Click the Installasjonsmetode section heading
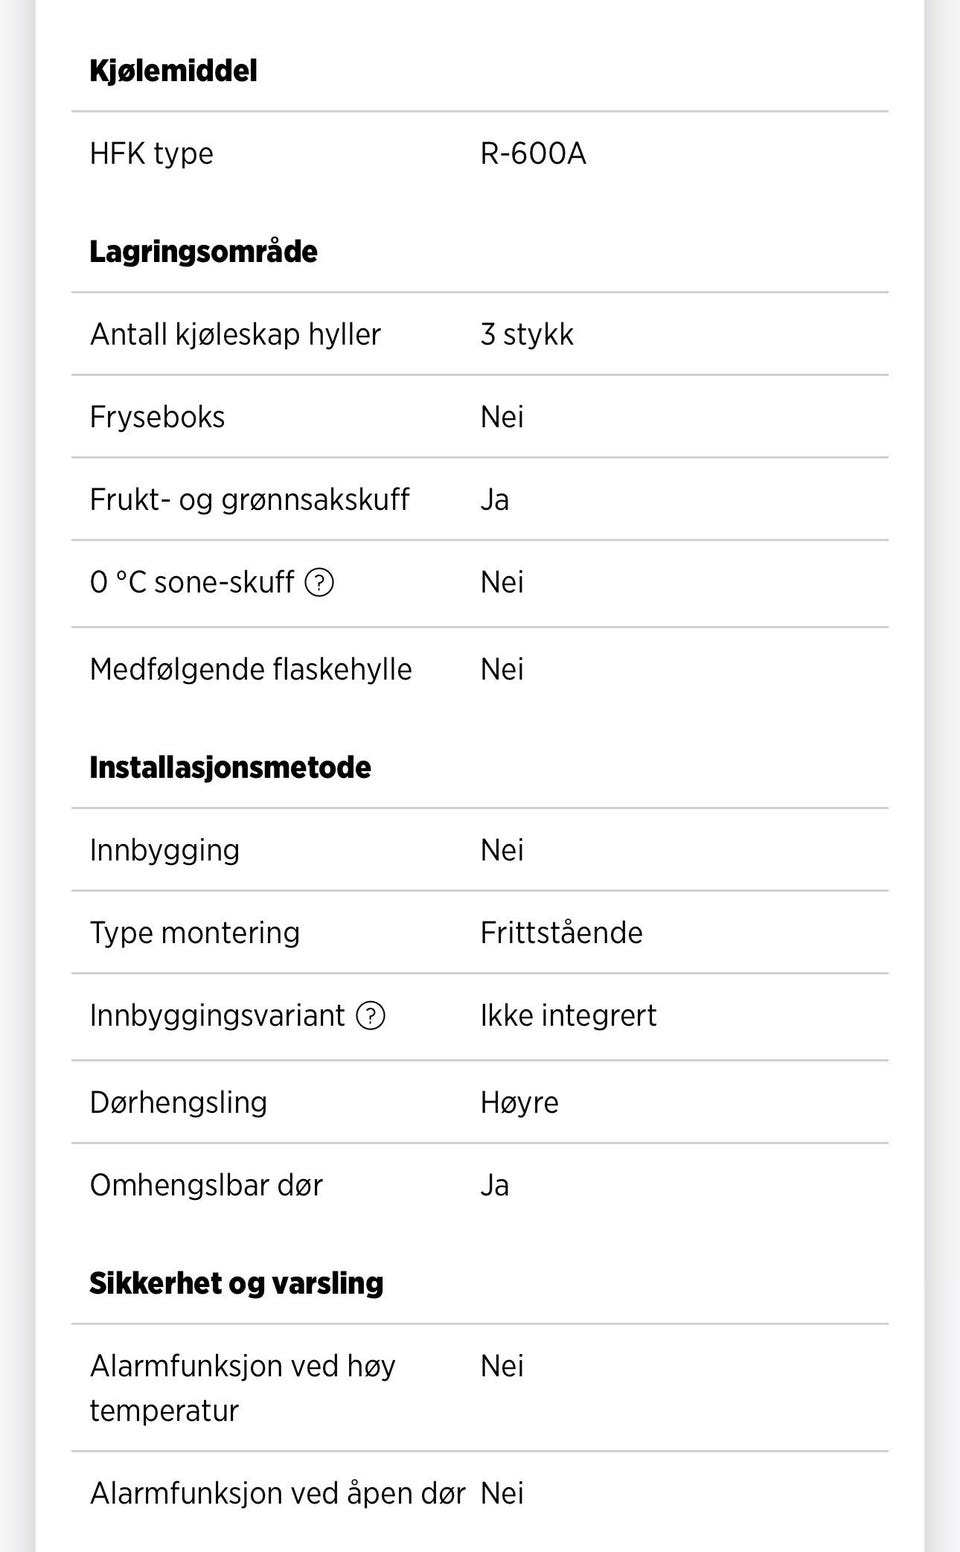The height and width of the screenshot is (1552, 960). [x=230, y=768]
